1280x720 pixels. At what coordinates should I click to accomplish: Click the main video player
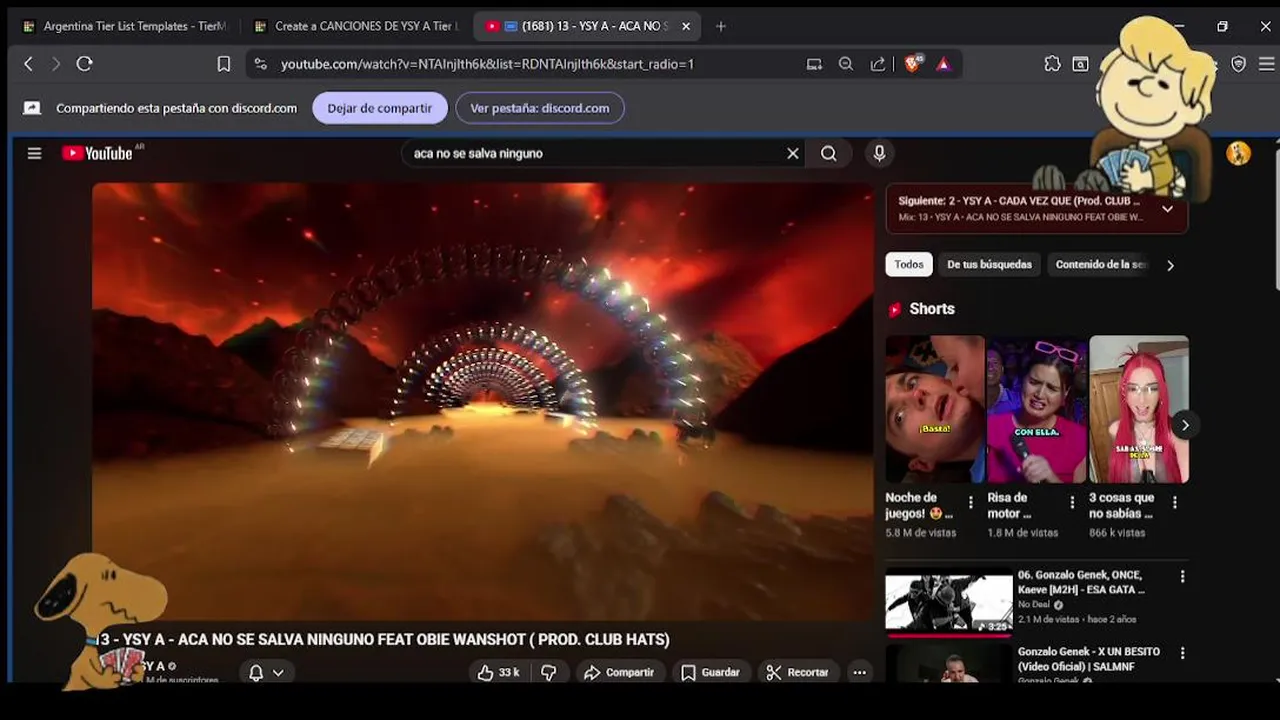coord(483,401)
